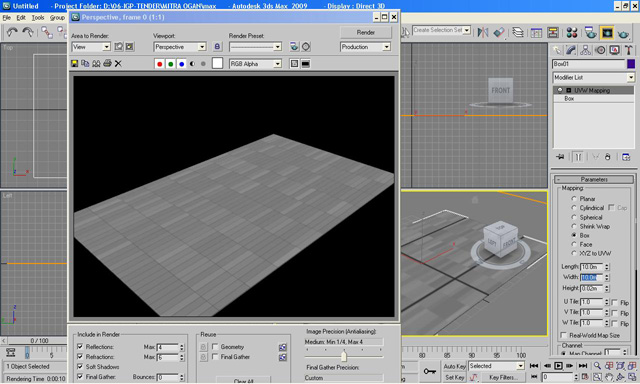Click Display Alpha Channel icon
Viewport: 640px width, 384px height.
(192, 64)
